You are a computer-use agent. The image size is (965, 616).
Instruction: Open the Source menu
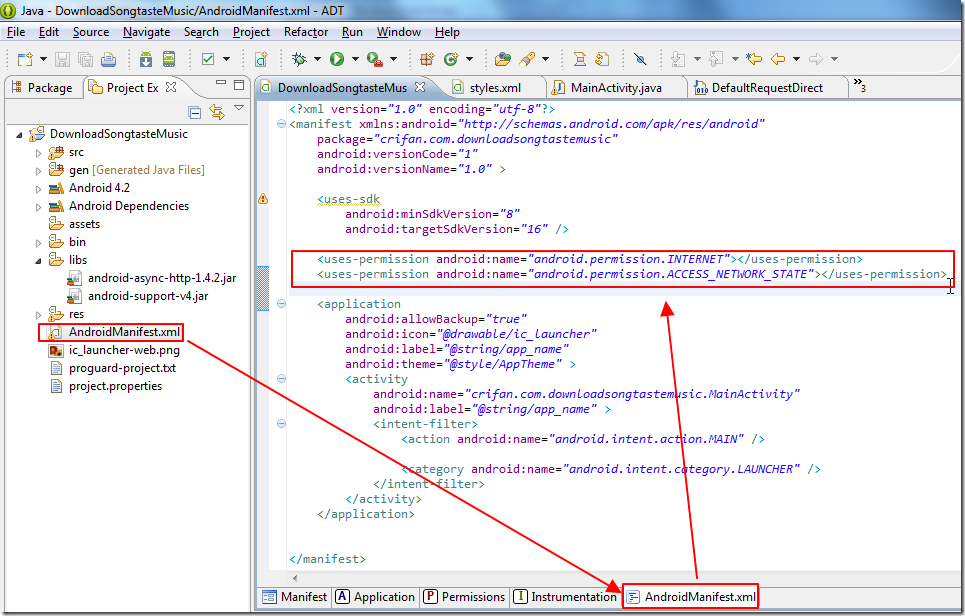point(90,32)
